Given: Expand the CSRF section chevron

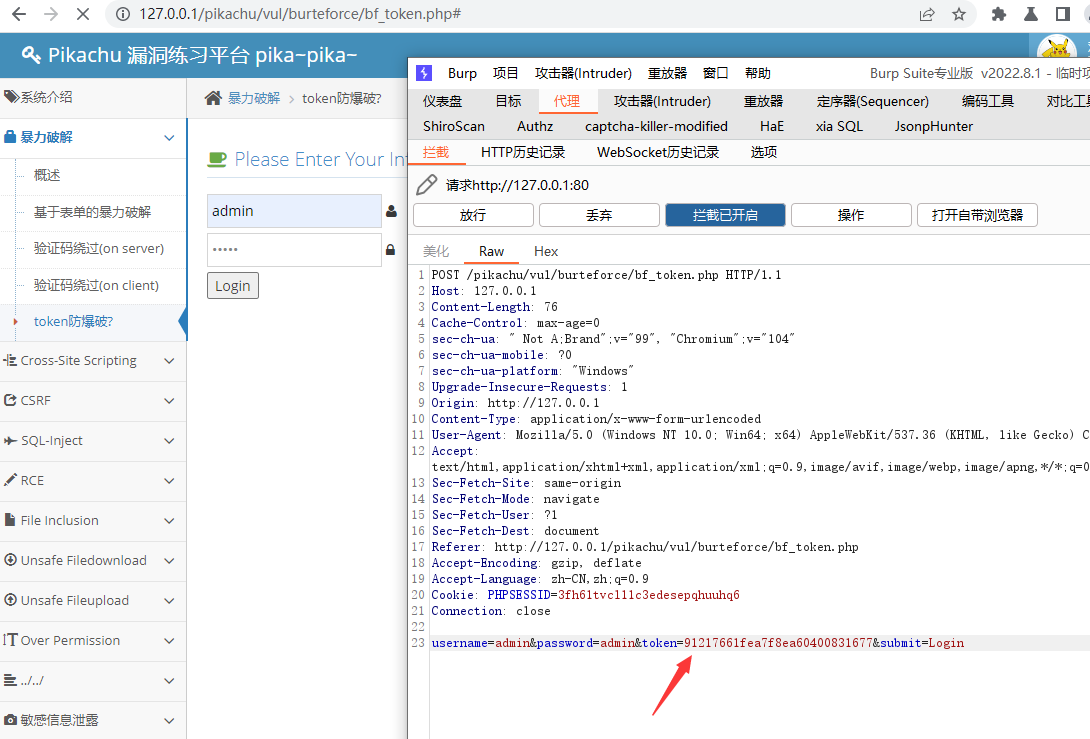Looking at the screenshot, I should click(169, 401).
